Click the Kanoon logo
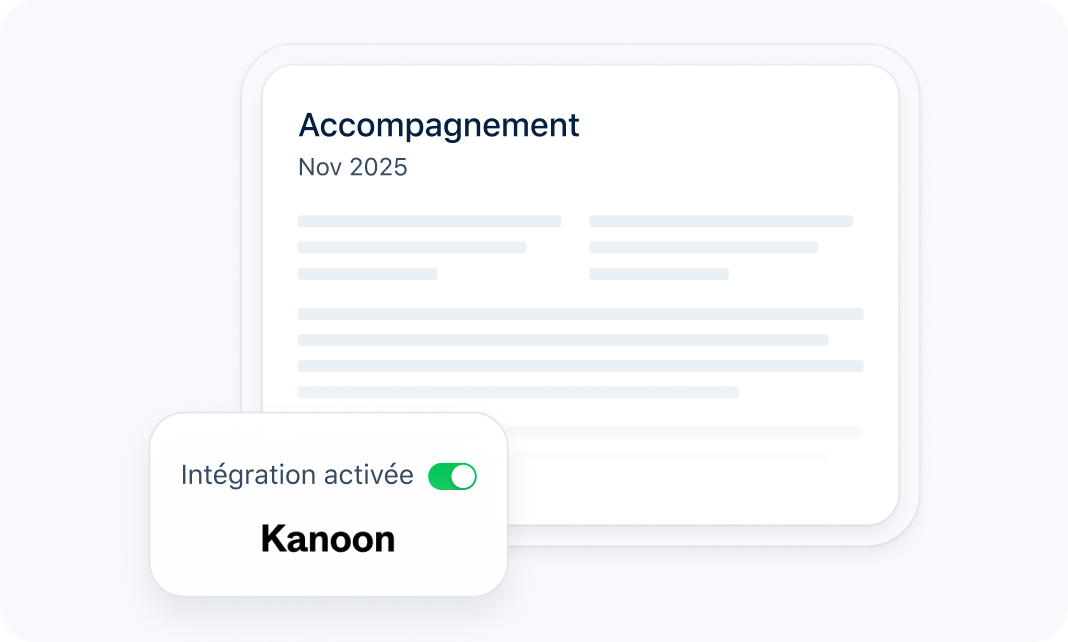The image size is (1068, 642). pos(328,539)
